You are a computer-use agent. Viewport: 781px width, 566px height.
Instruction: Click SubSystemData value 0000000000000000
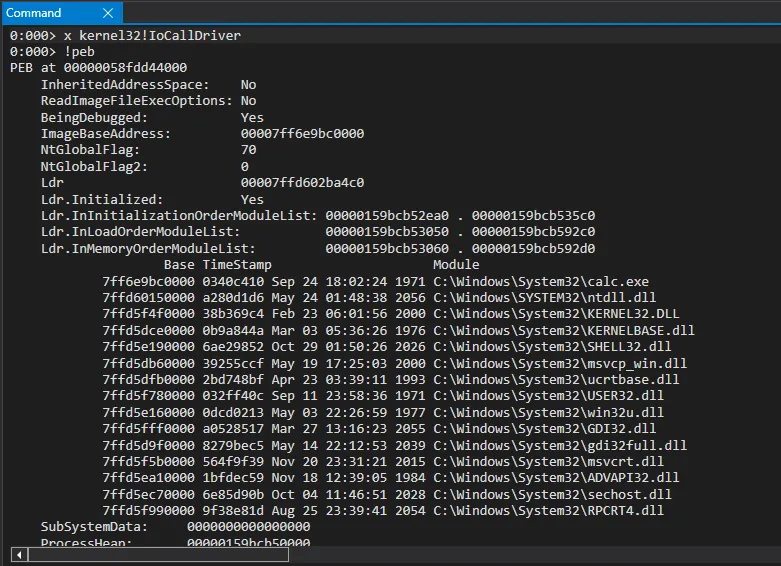(249, 527)
